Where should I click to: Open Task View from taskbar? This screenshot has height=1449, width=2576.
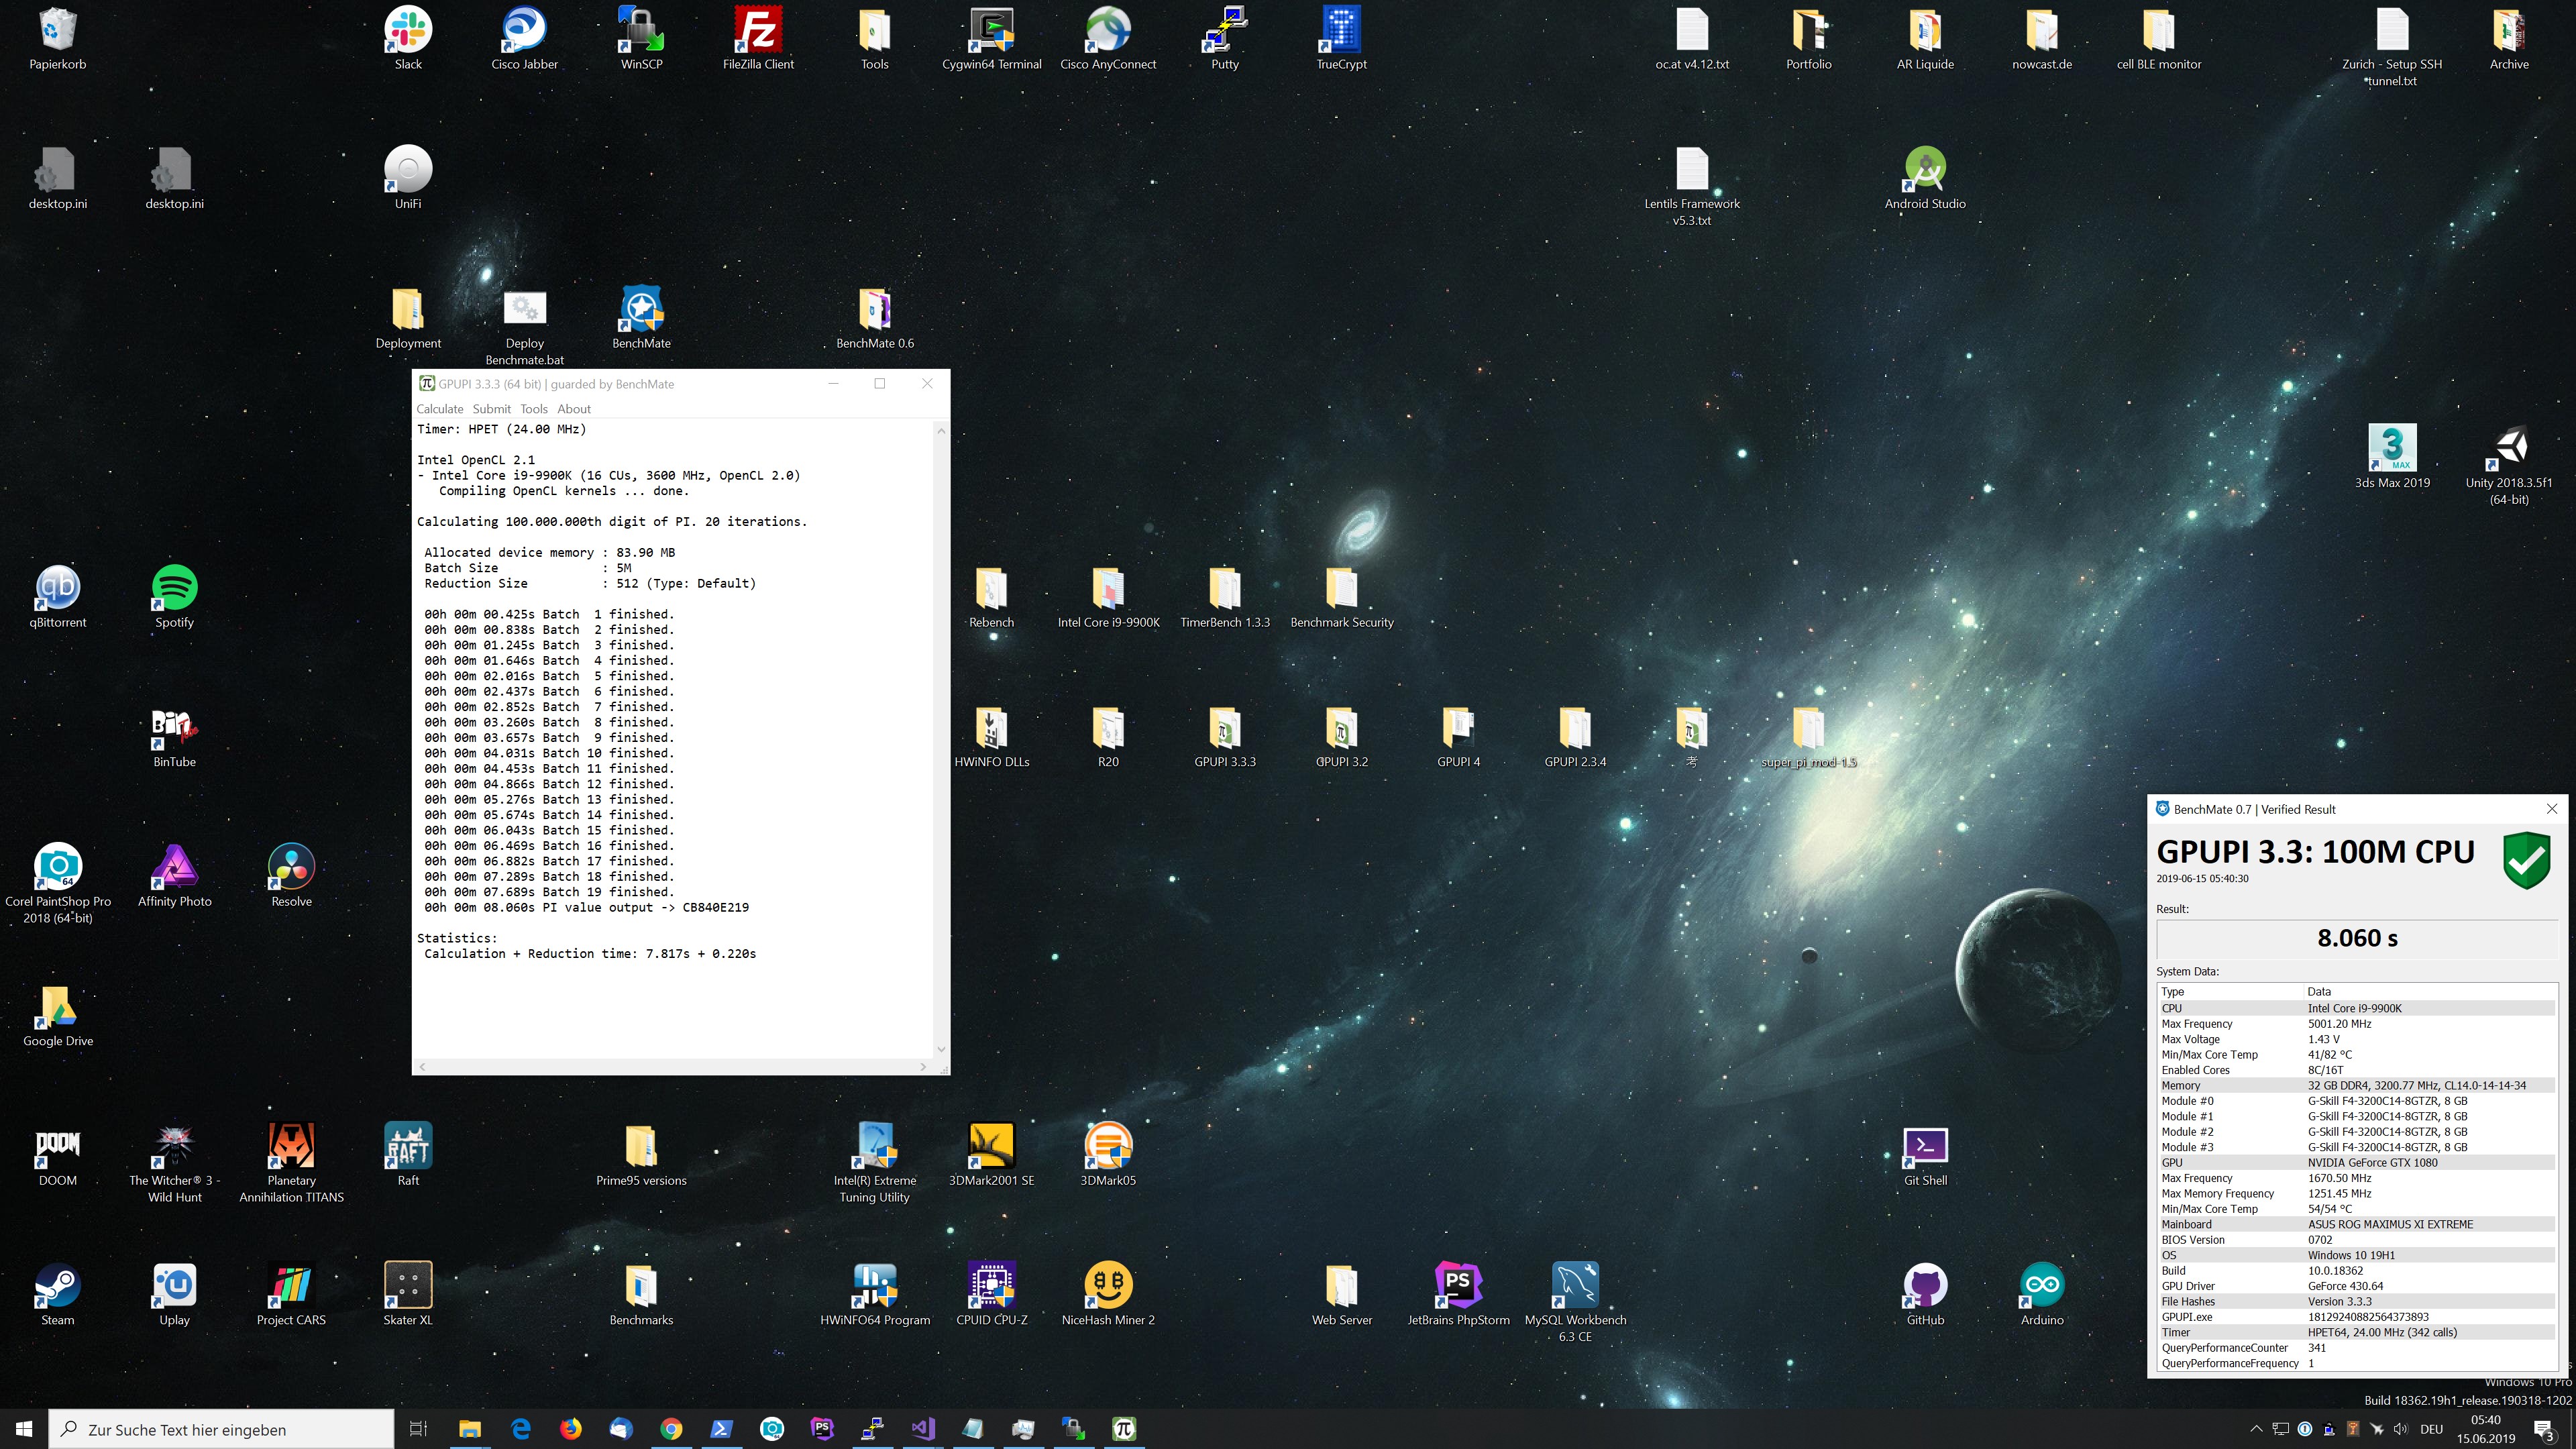(419, 1429)
